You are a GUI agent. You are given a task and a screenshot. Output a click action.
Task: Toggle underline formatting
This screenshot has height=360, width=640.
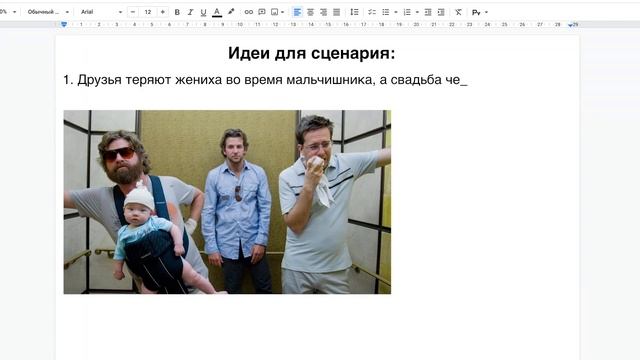tap(203, 12)
